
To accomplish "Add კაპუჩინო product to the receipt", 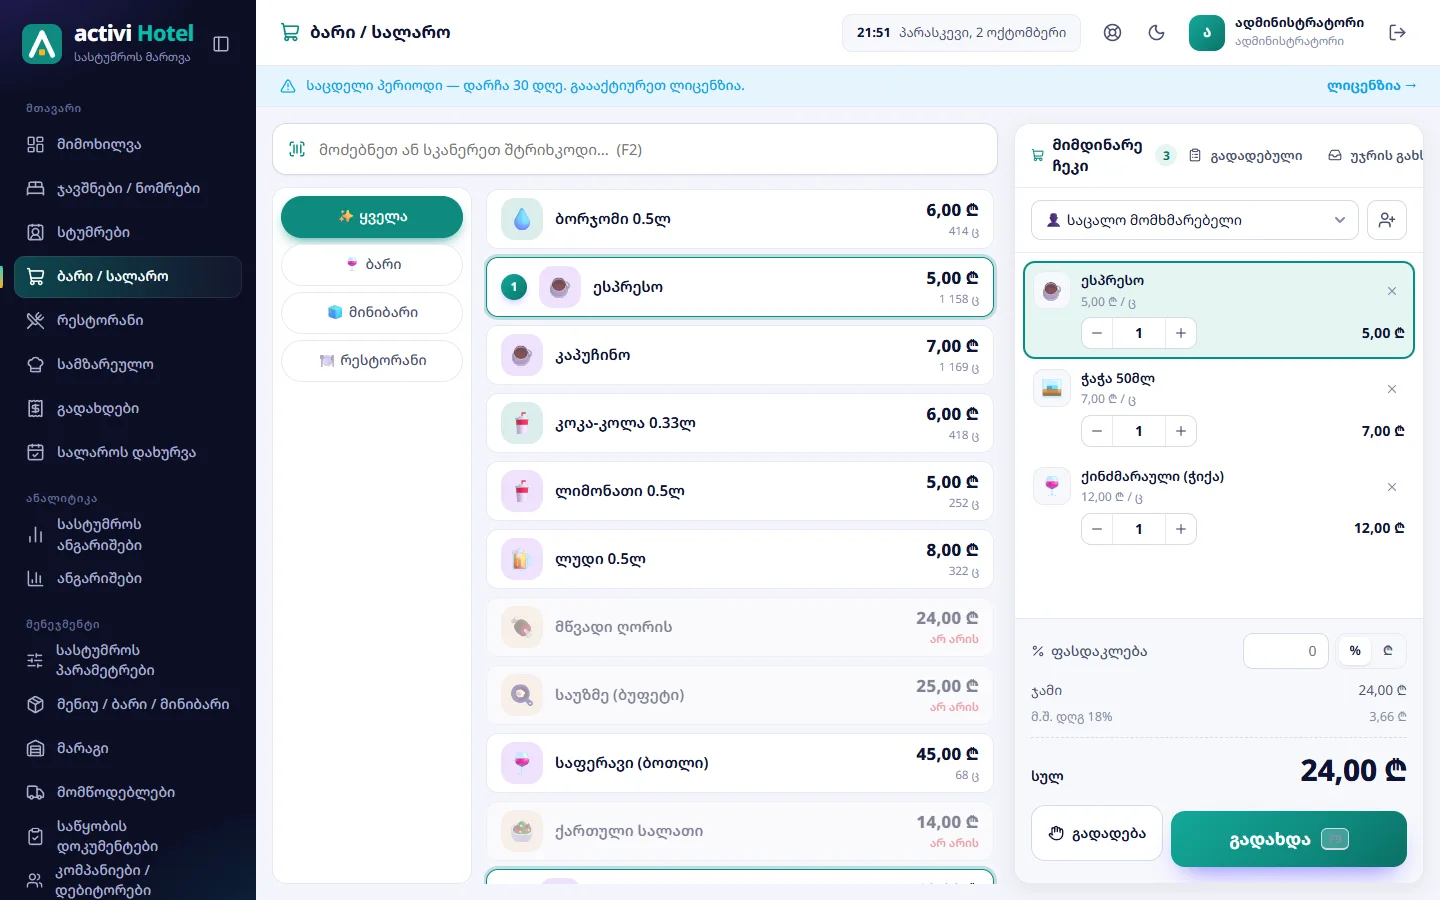I will pos(740,355).
